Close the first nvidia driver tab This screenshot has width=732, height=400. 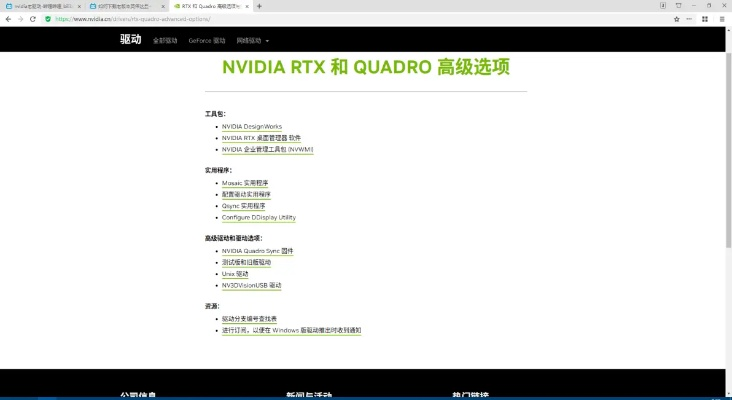(x=79, y=6)
